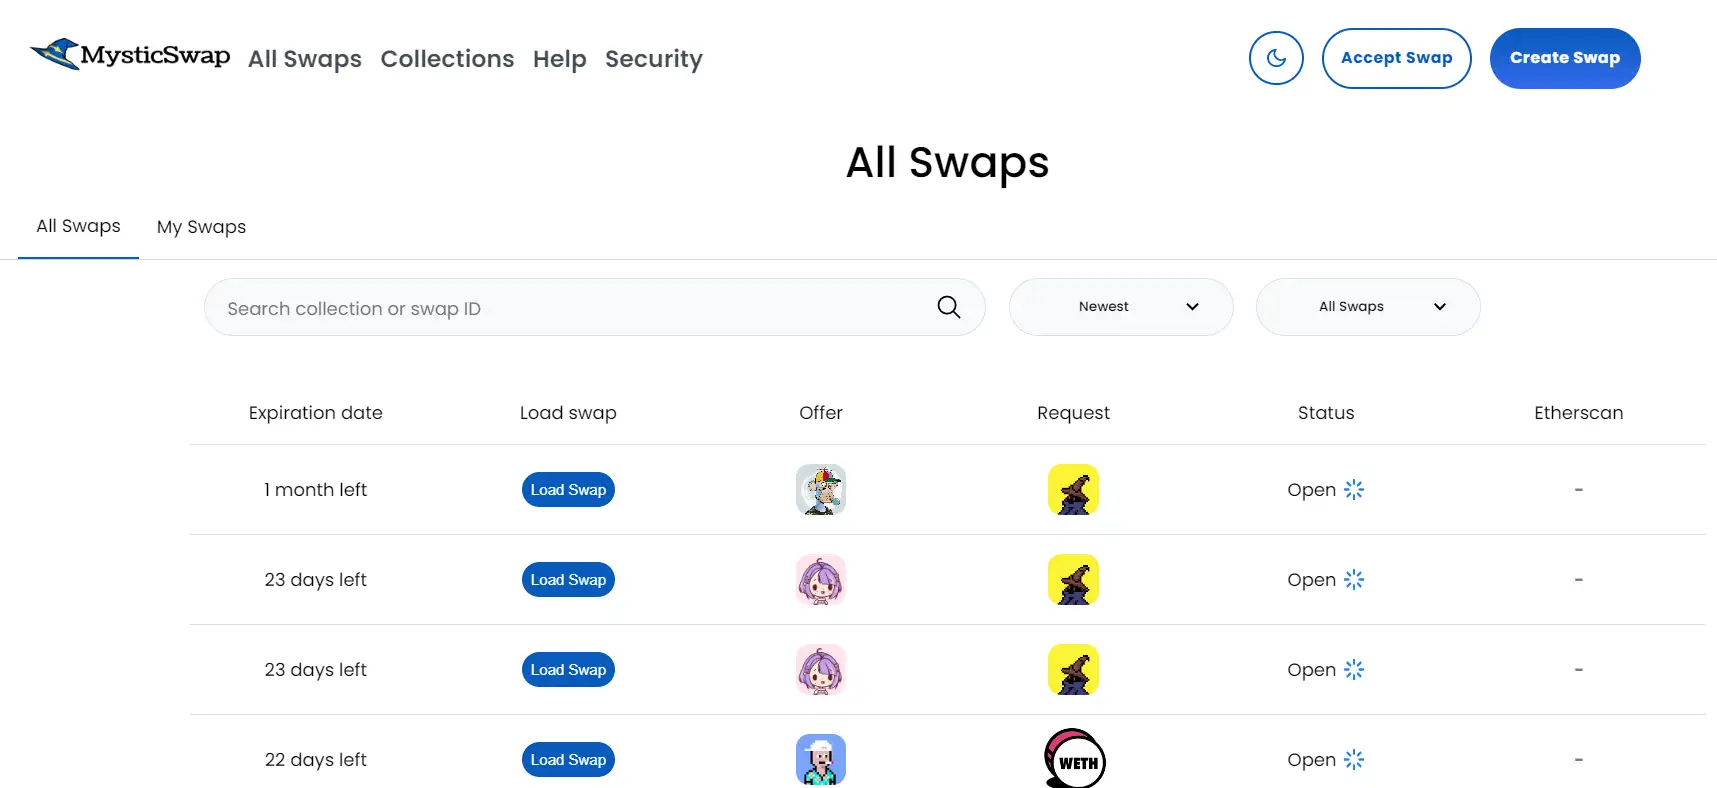Click the yellow wizard request icon in the second row

coord(1073,580)
